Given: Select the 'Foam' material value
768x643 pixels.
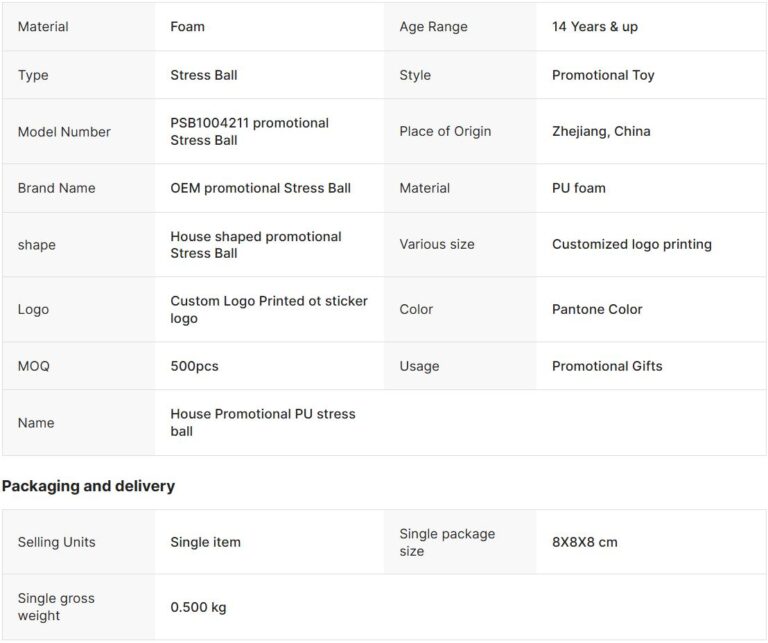Looking at the screenshot, I should click(x=188, y=27).
